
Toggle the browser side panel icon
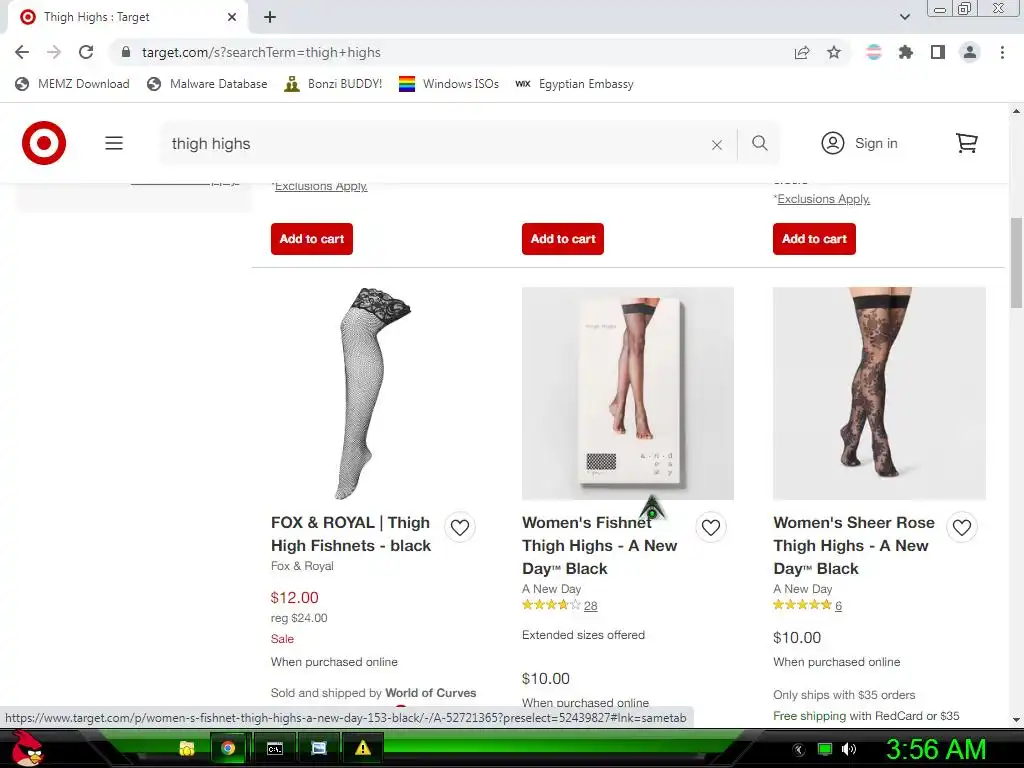938,52
